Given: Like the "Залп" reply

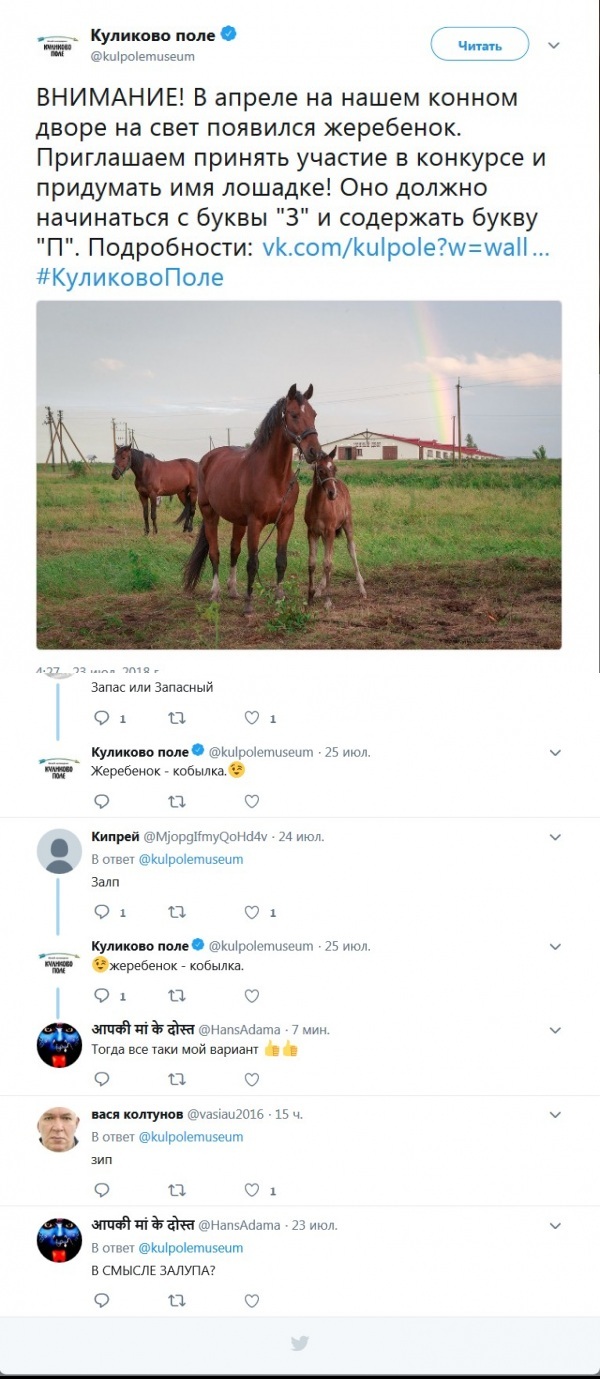Looking at the screenshot, I should pyautogui.click(x=251, y=912).
